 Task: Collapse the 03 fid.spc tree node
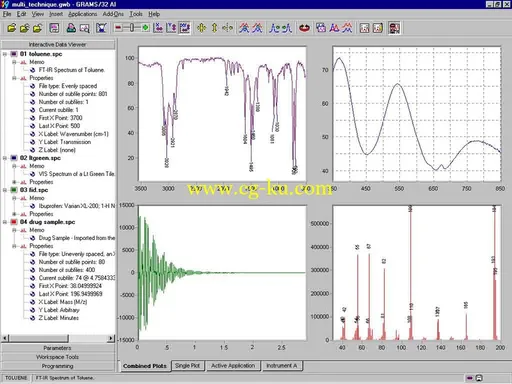tap(5, 190)
